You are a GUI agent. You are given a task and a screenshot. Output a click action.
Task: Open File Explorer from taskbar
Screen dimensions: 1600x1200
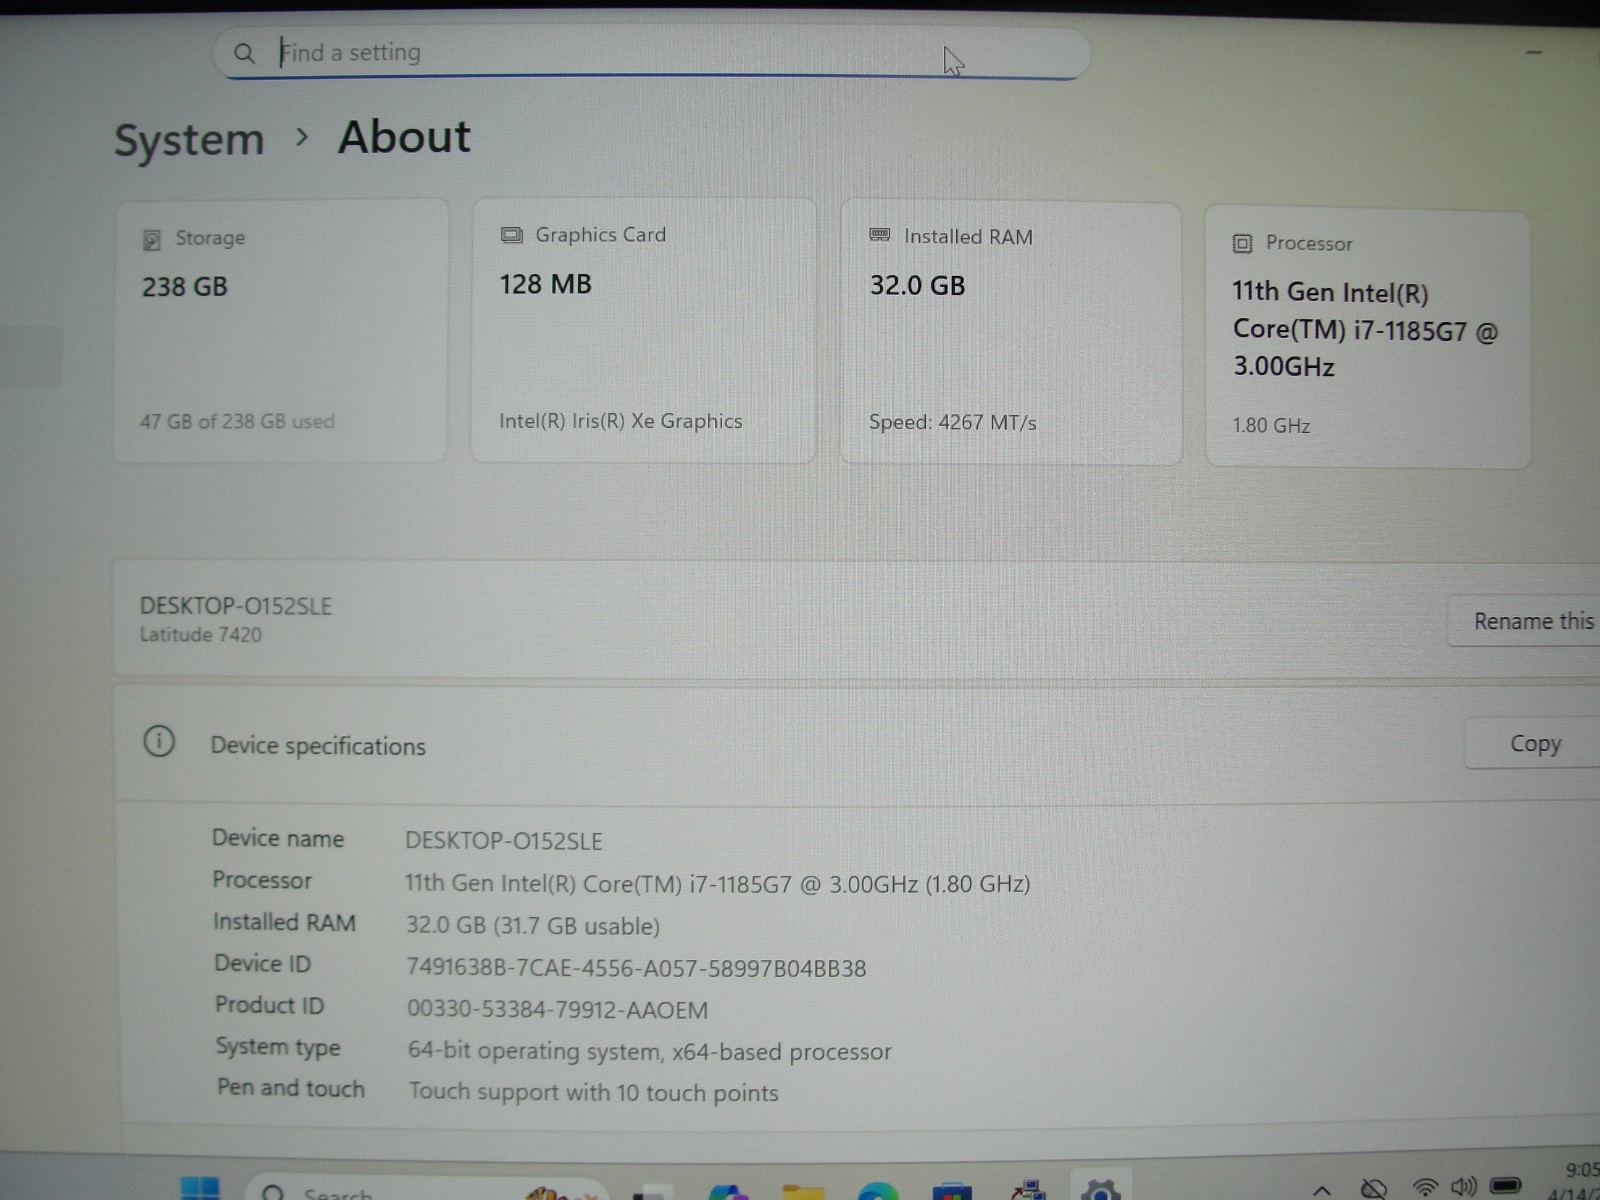tap(803, 1190)
